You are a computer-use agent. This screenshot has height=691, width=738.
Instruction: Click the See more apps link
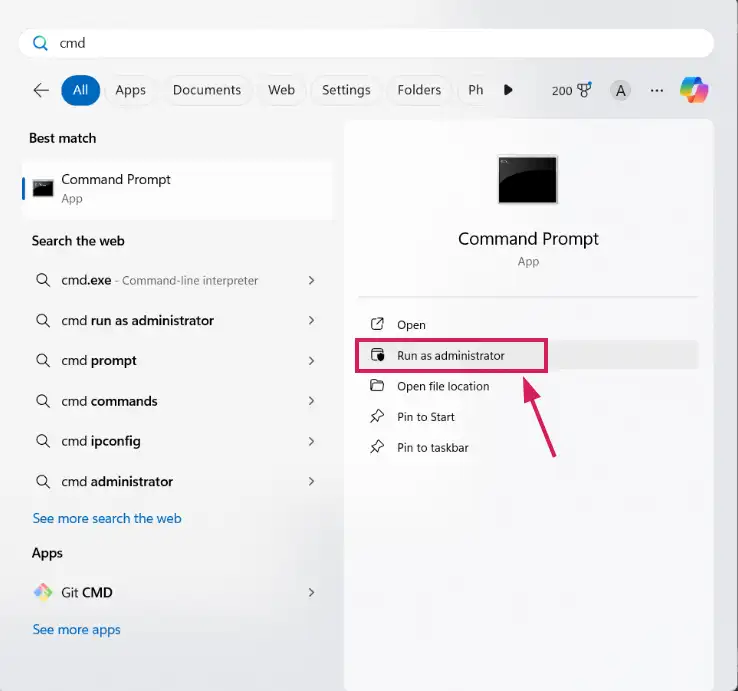(x=76, y=629)
